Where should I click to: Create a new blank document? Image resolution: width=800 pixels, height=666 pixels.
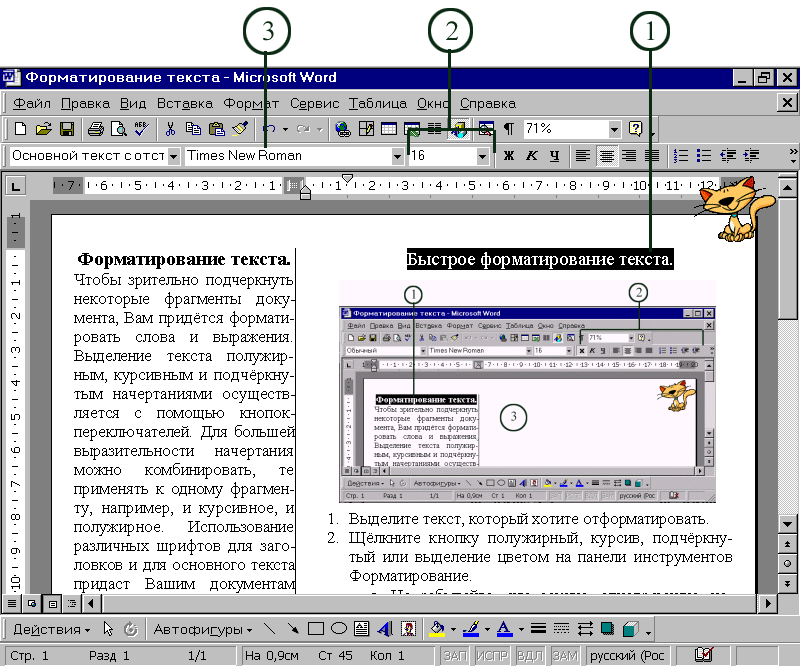[20, 129]
